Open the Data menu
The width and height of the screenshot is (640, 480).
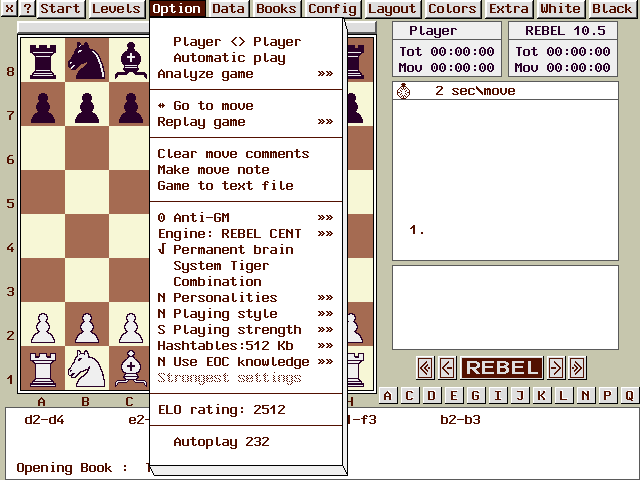pos(228,9)
